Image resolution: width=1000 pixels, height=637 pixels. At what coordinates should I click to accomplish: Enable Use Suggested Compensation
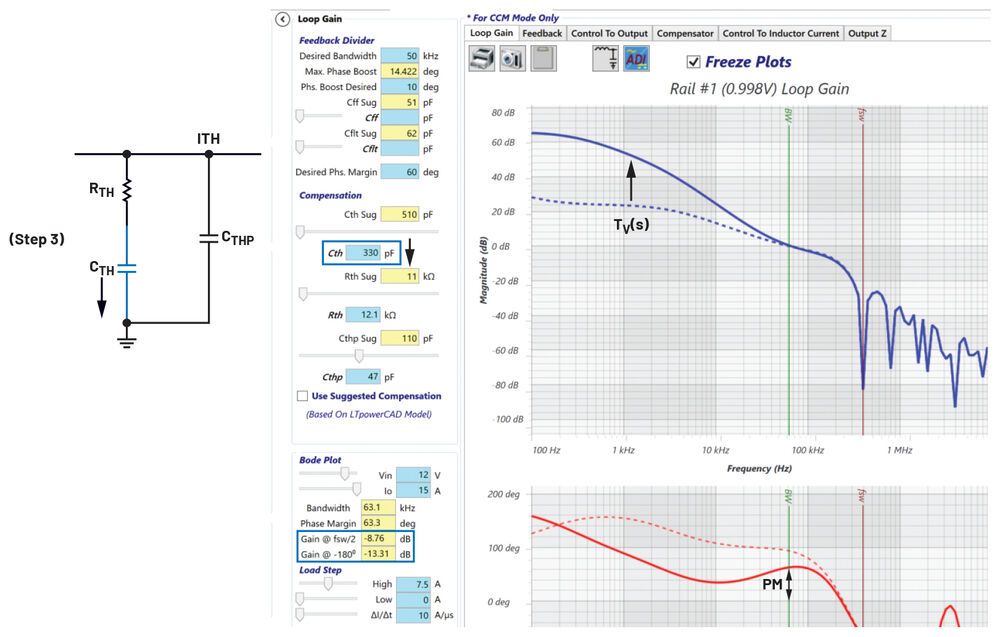[x=302, y=395]
